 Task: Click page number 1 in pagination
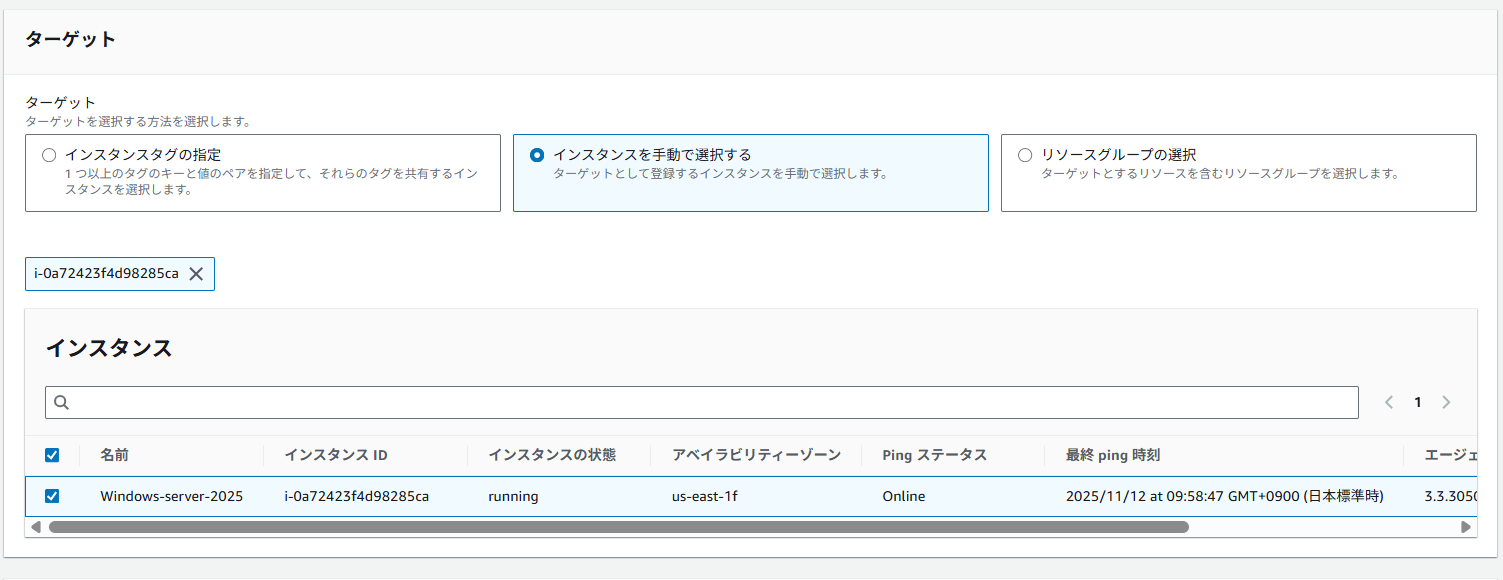[1417, 402]
